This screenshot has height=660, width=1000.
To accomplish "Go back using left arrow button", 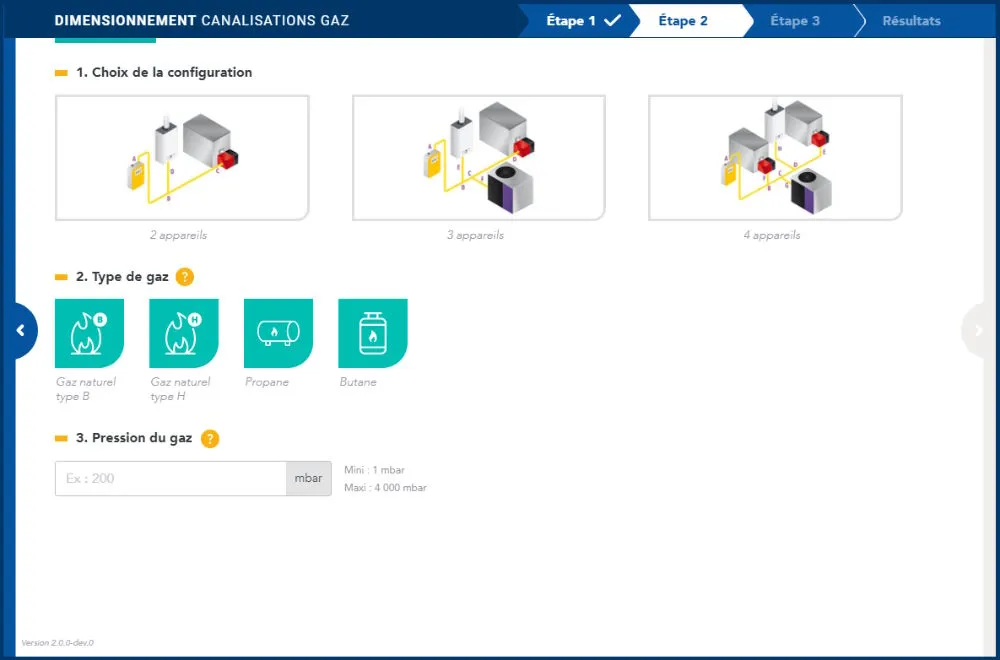I will click(x=20, y=331).
